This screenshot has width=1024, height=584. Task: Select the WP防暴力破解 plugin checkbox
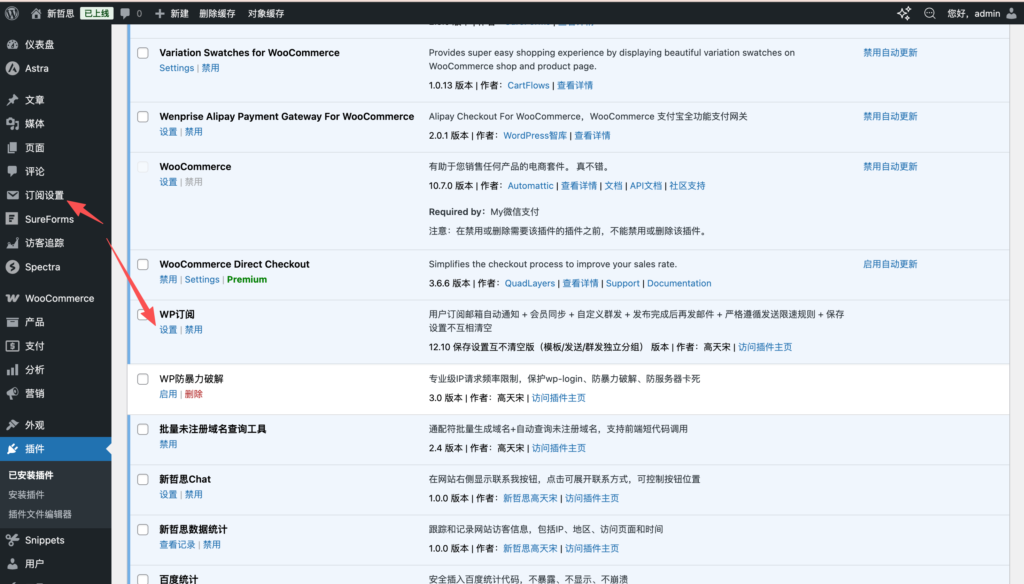(143, 379)
